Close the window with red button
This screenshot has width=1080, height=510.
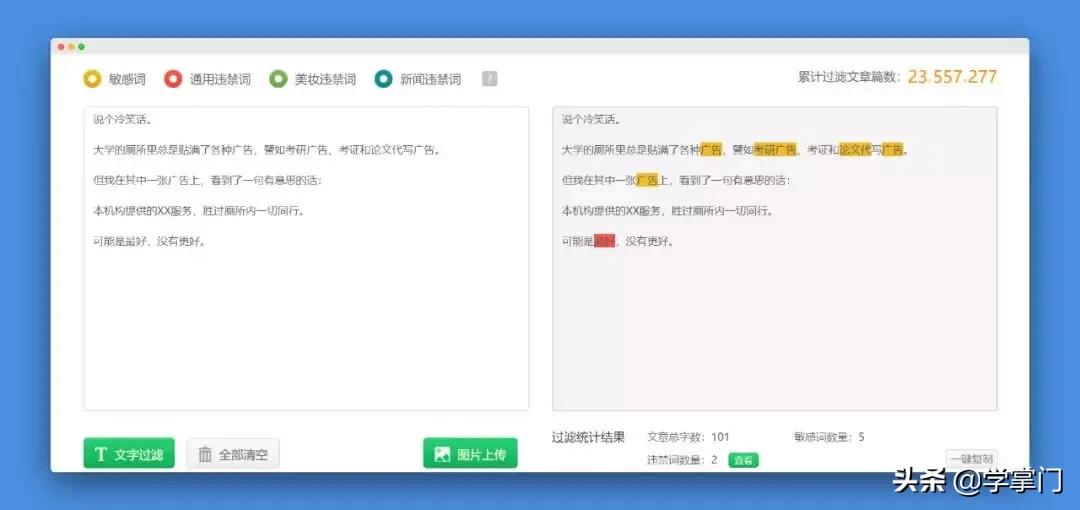point(61,47)
